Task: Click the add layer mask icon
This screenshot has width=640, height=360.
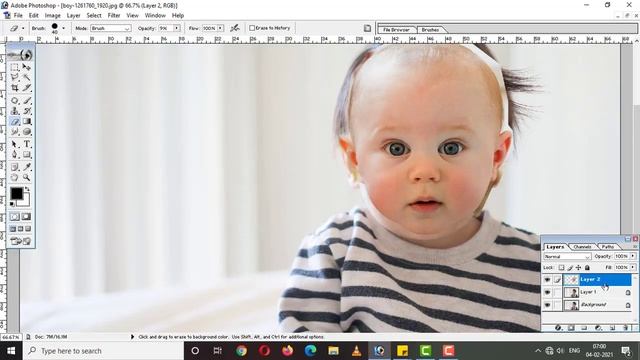Action: tap(571, 328)
